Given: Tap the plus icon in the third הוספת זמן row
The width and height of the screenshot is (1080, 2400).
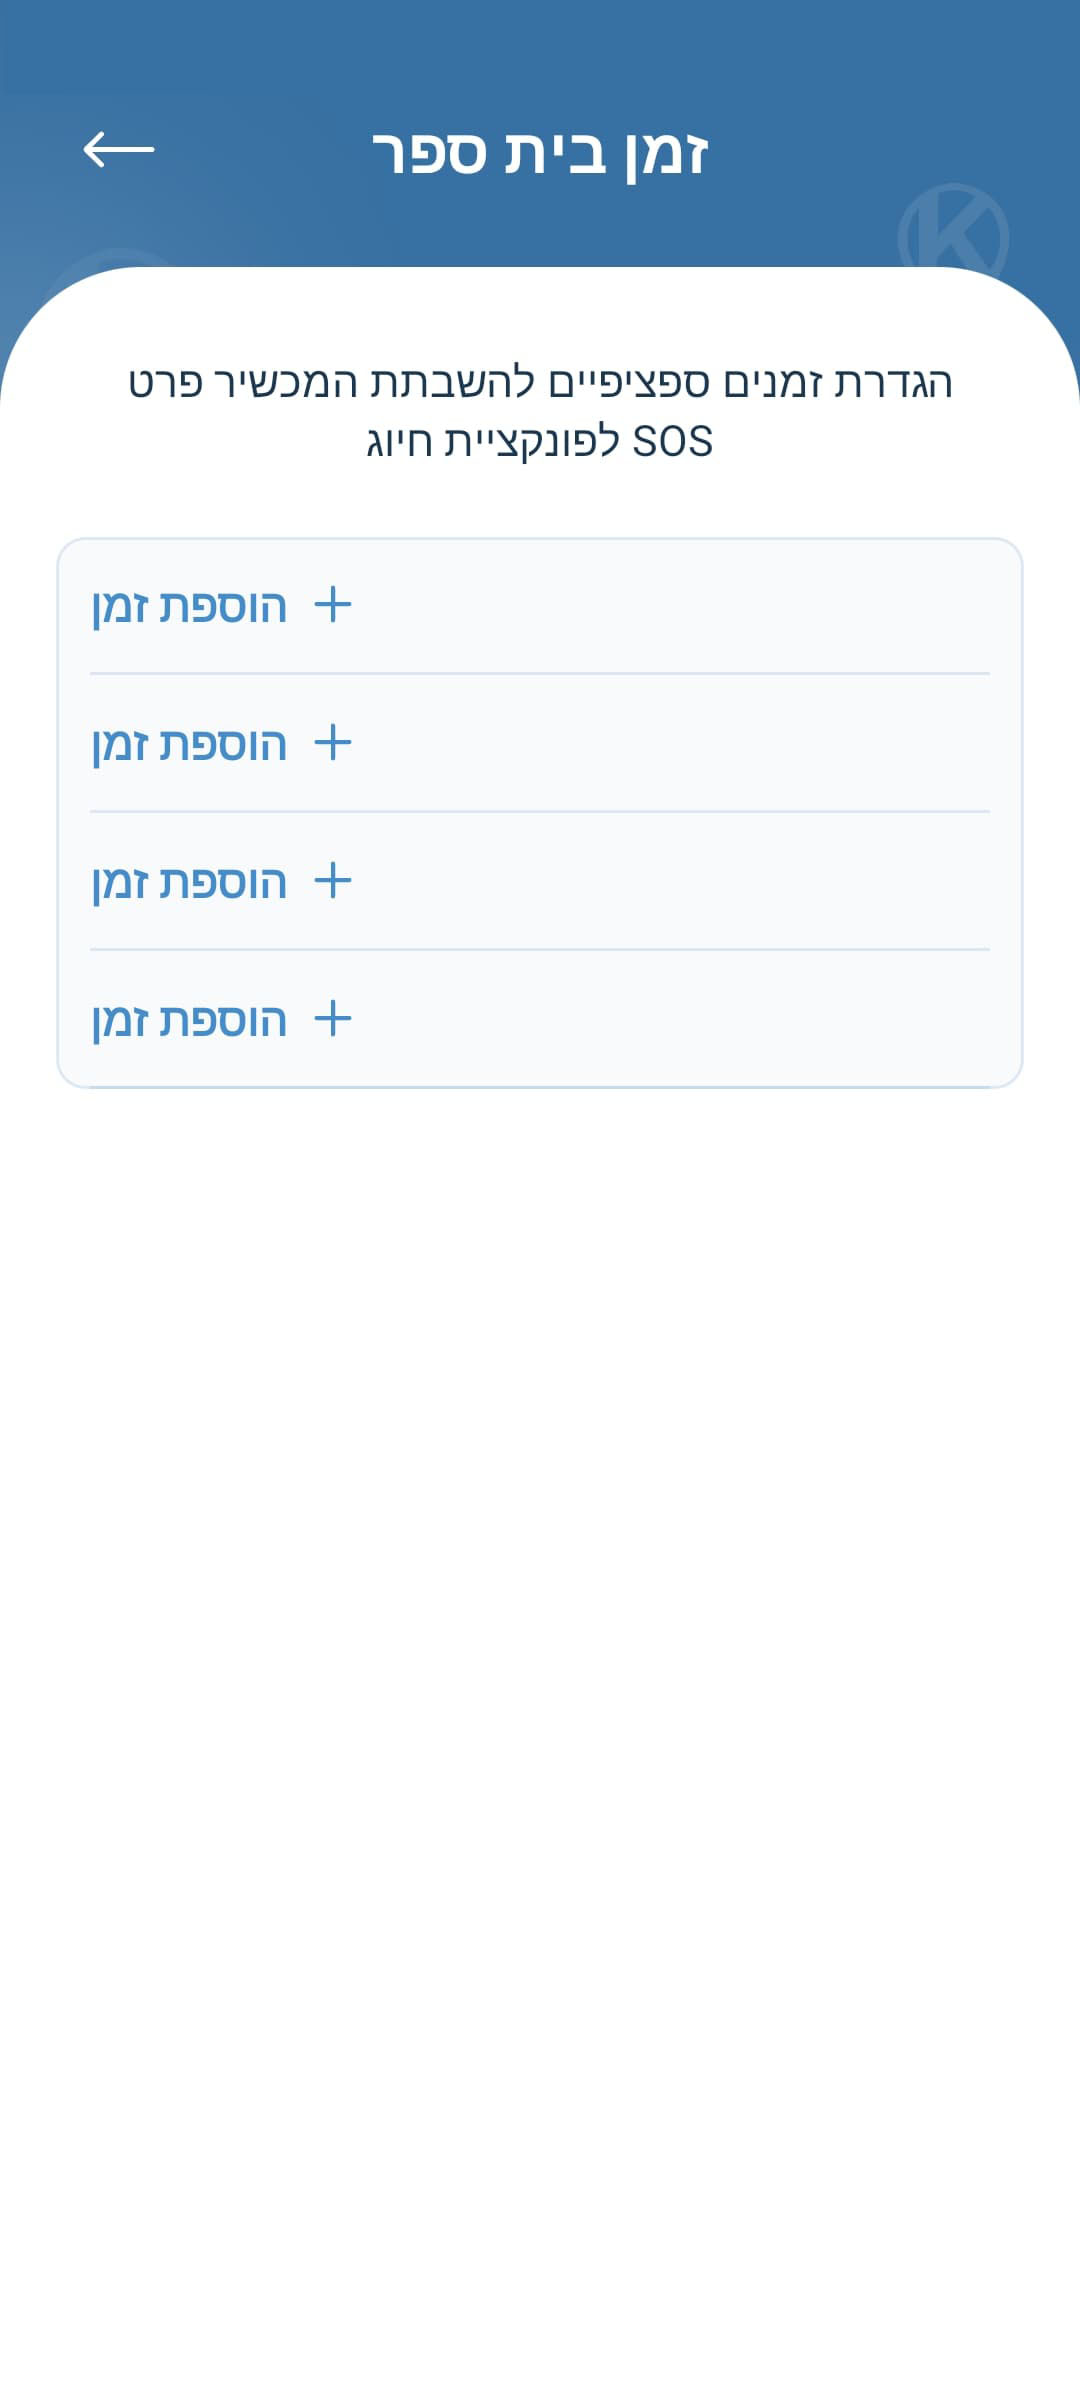Looking at the screenshot, I should tap(333, 882).
